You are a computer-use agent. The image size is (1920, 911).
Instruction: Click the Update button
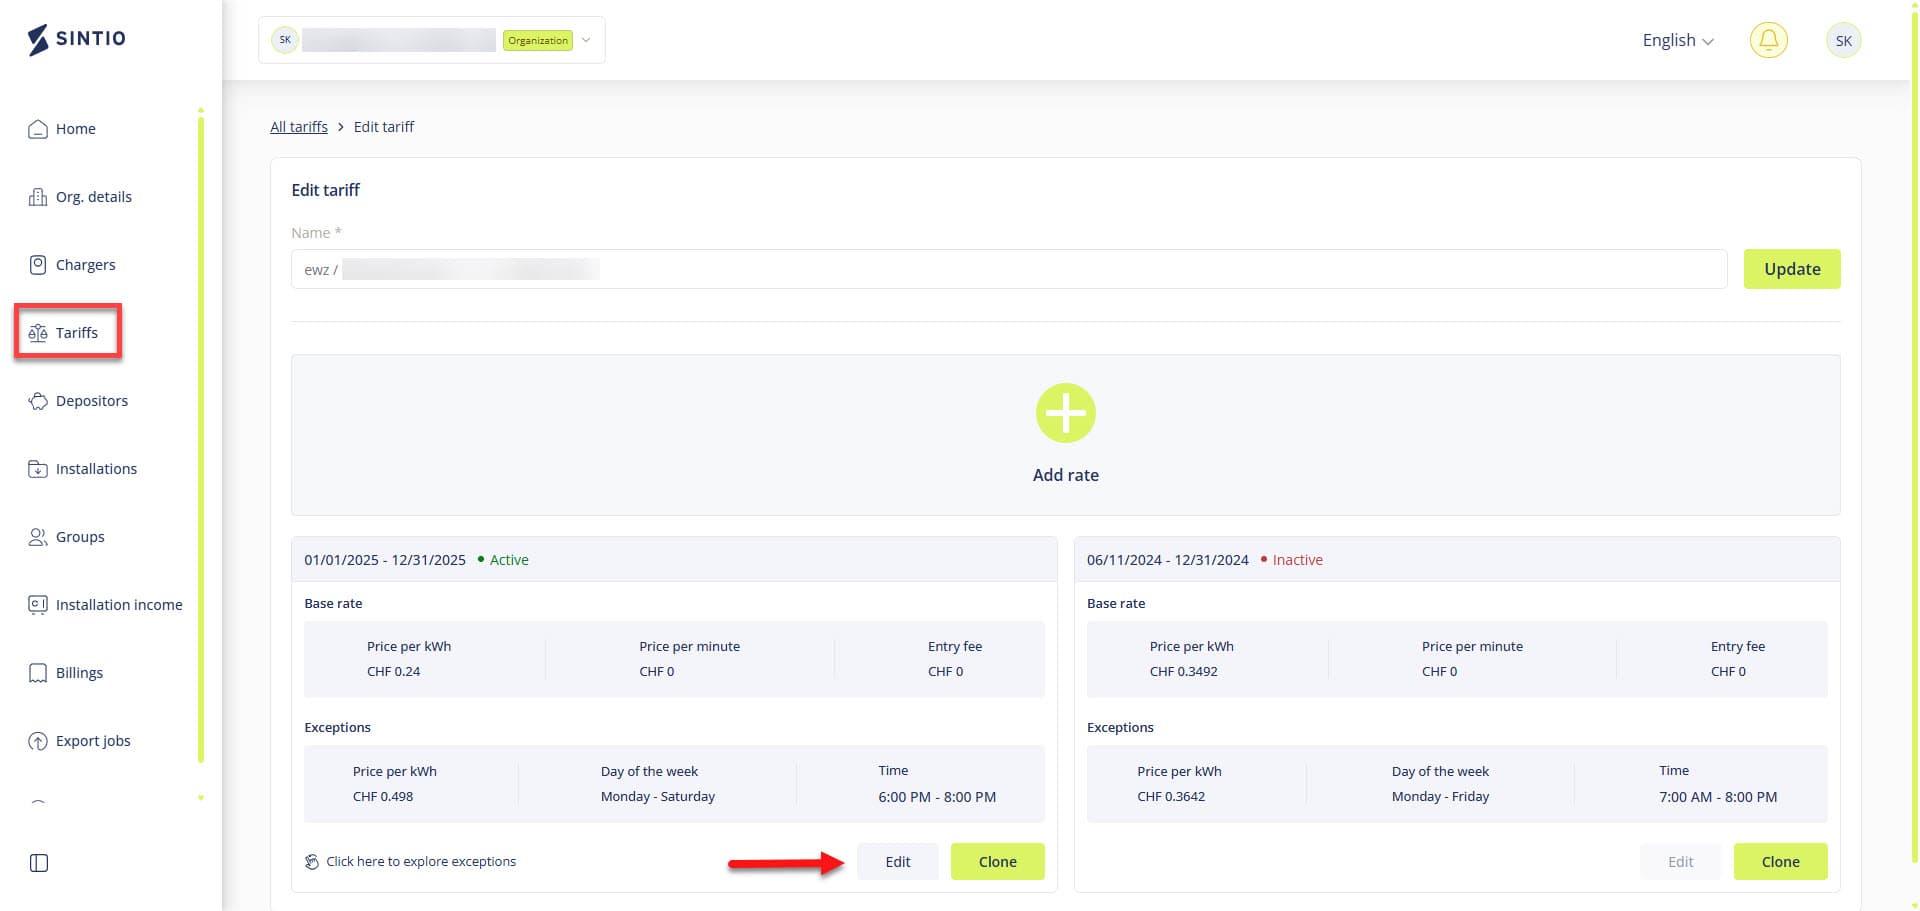click(1791, 269)
